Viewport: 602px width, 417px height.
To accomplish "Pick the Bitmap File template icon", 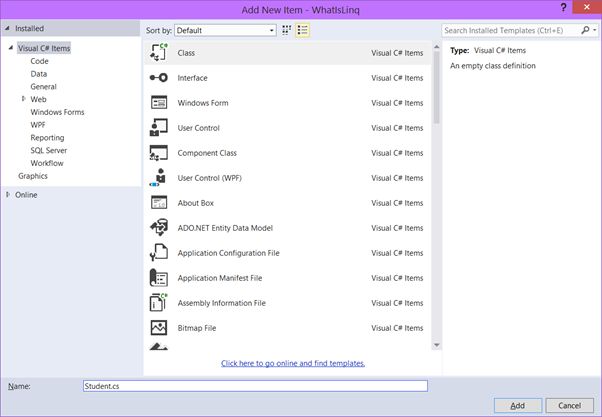I will point(159,328).
